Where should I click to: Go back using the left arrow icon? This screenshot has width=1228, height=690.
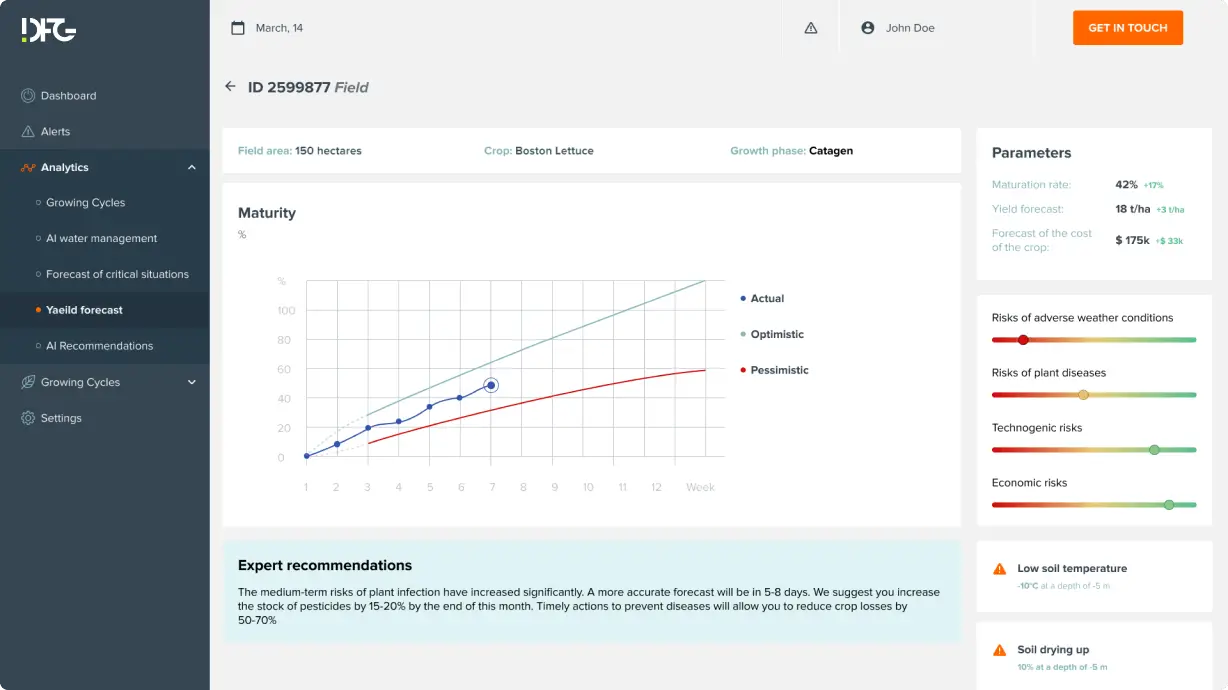coord(230,87)
